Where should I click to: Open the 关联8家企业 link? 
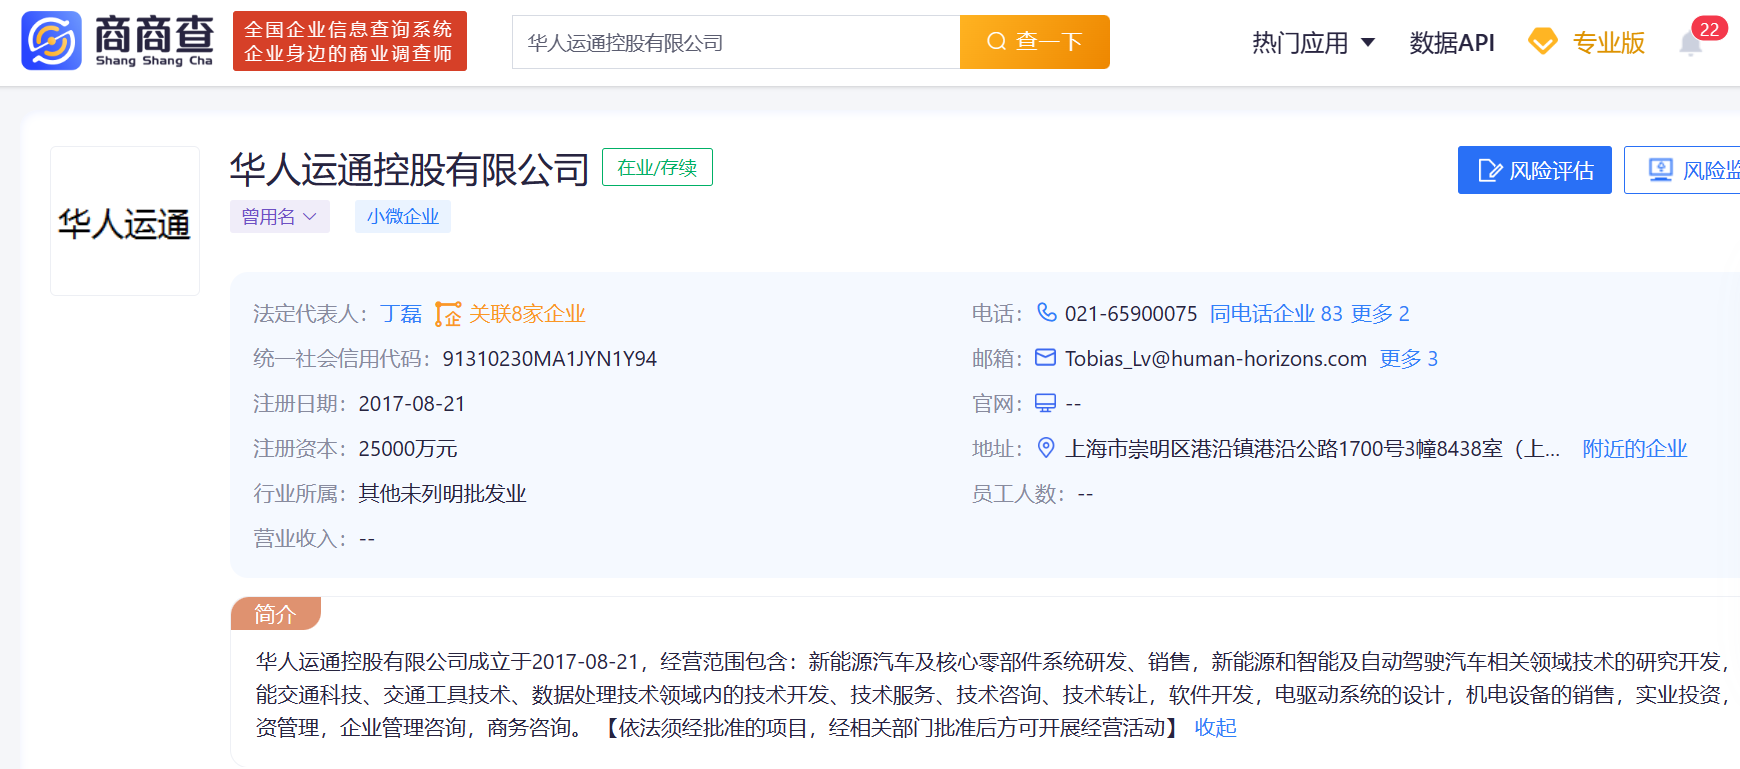(x=527, y=314)
